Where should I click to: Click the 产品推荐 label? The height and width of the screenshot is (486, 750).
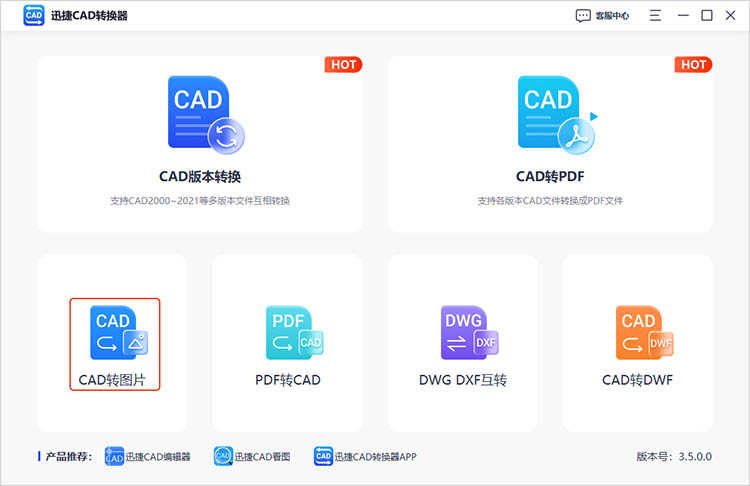(x=68, y=456)
